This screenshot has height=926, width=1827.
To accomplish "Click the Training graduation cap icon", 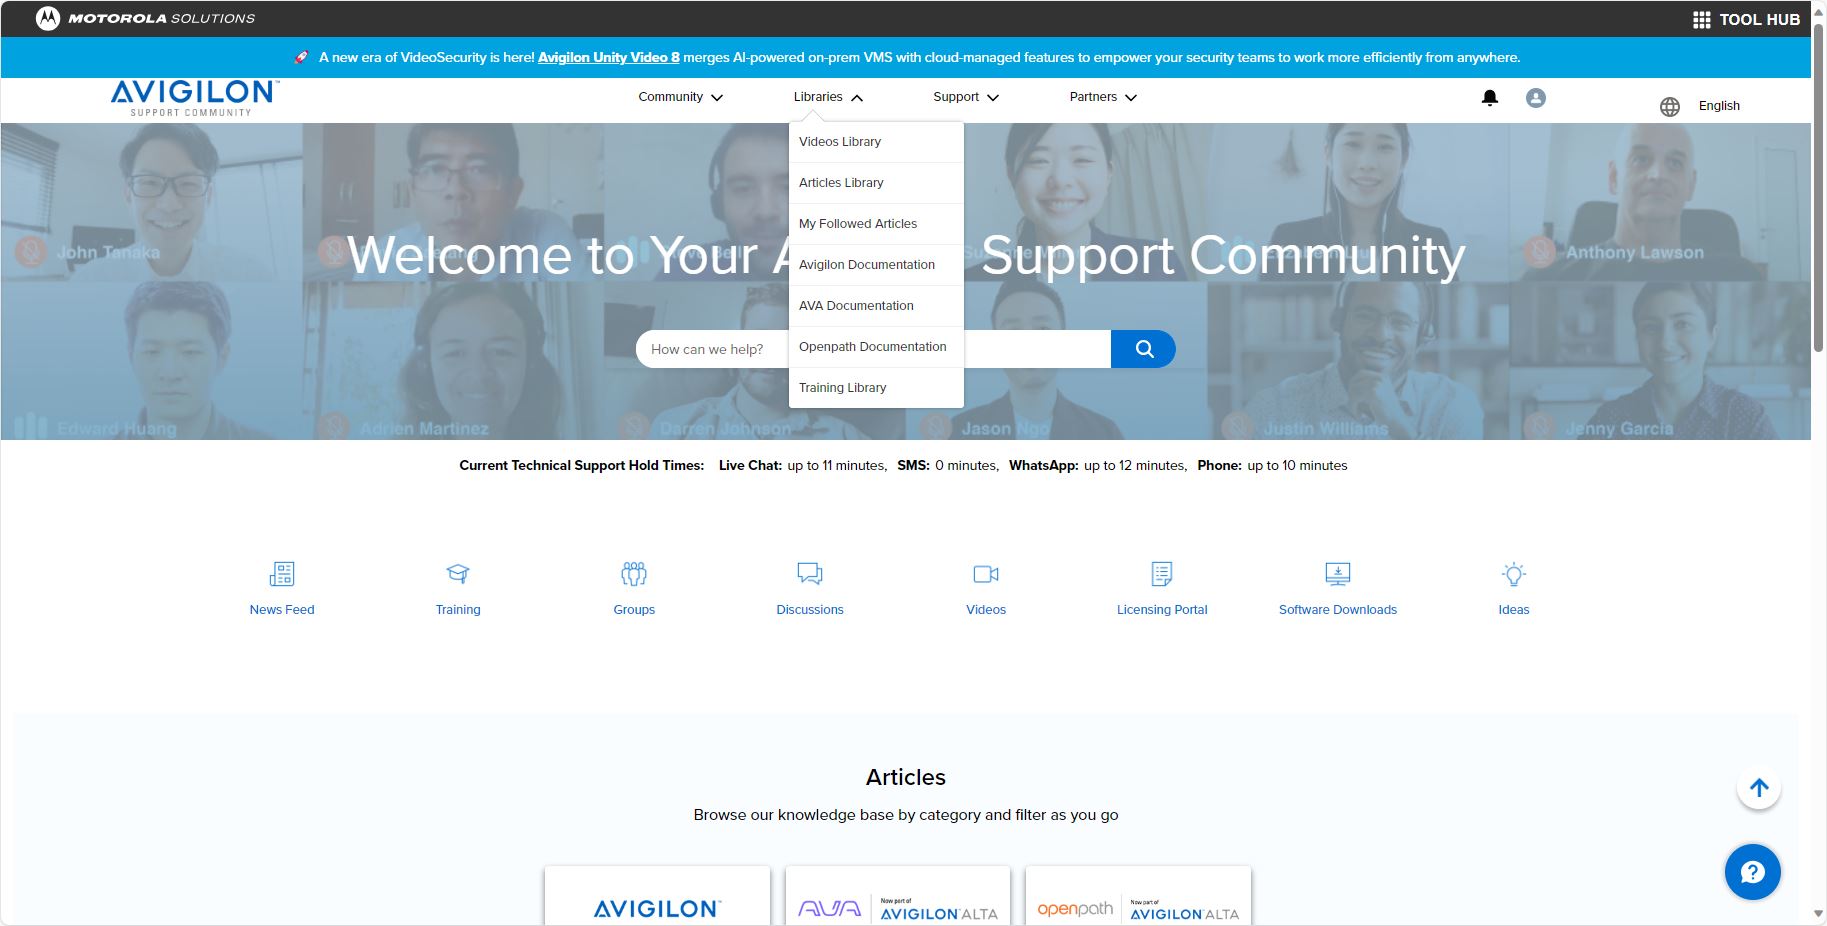I will (457, 573).
